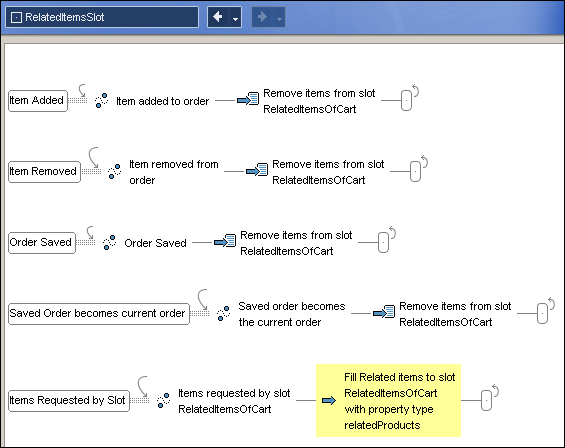The image size is (565, 448).
Task: Click remove-from-slot action icon in Saved Order row
Action: [x=384, y=312]
